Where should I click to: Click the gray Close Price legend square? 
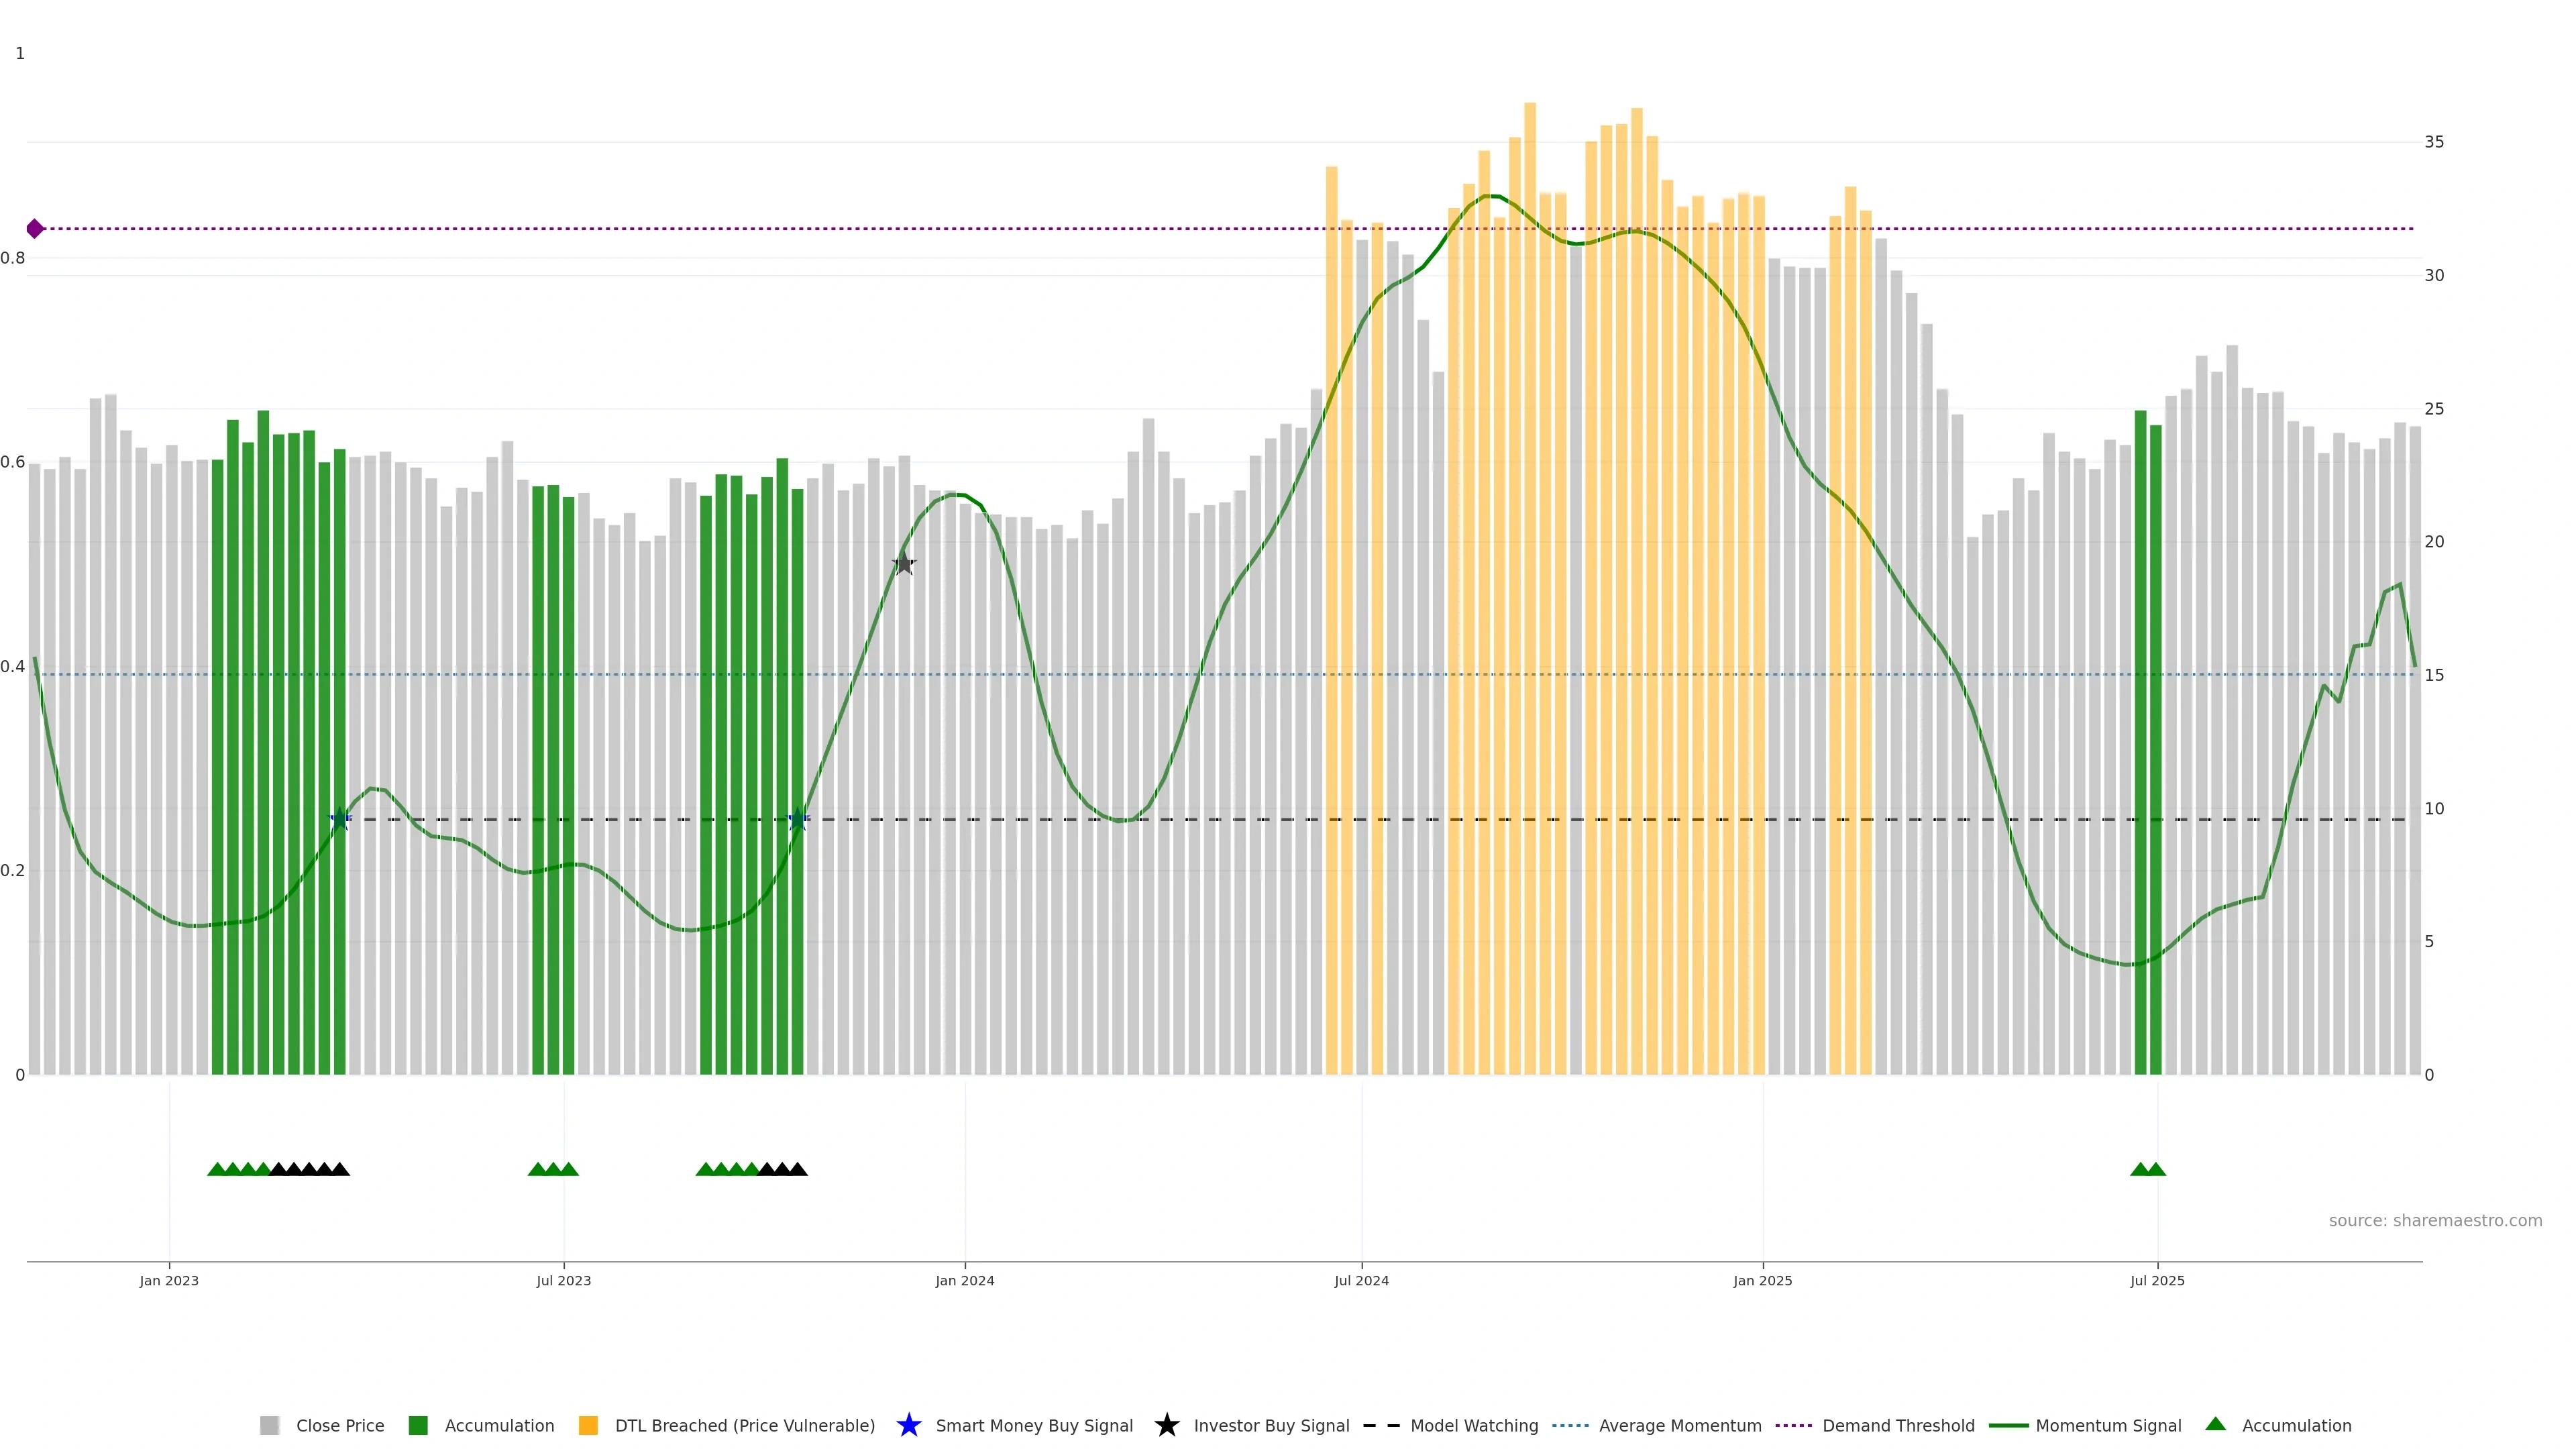coord(269,1425)
